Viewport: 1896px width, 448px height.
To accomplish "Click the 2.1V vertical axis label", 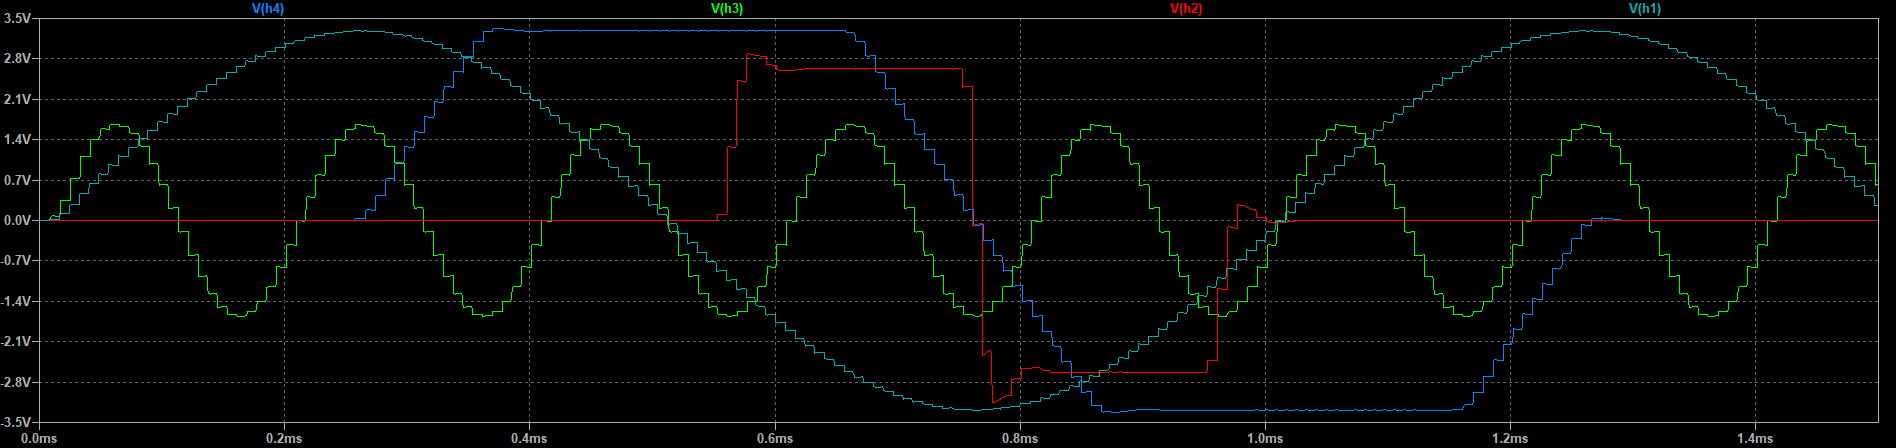I will click(x=18, y=99).
